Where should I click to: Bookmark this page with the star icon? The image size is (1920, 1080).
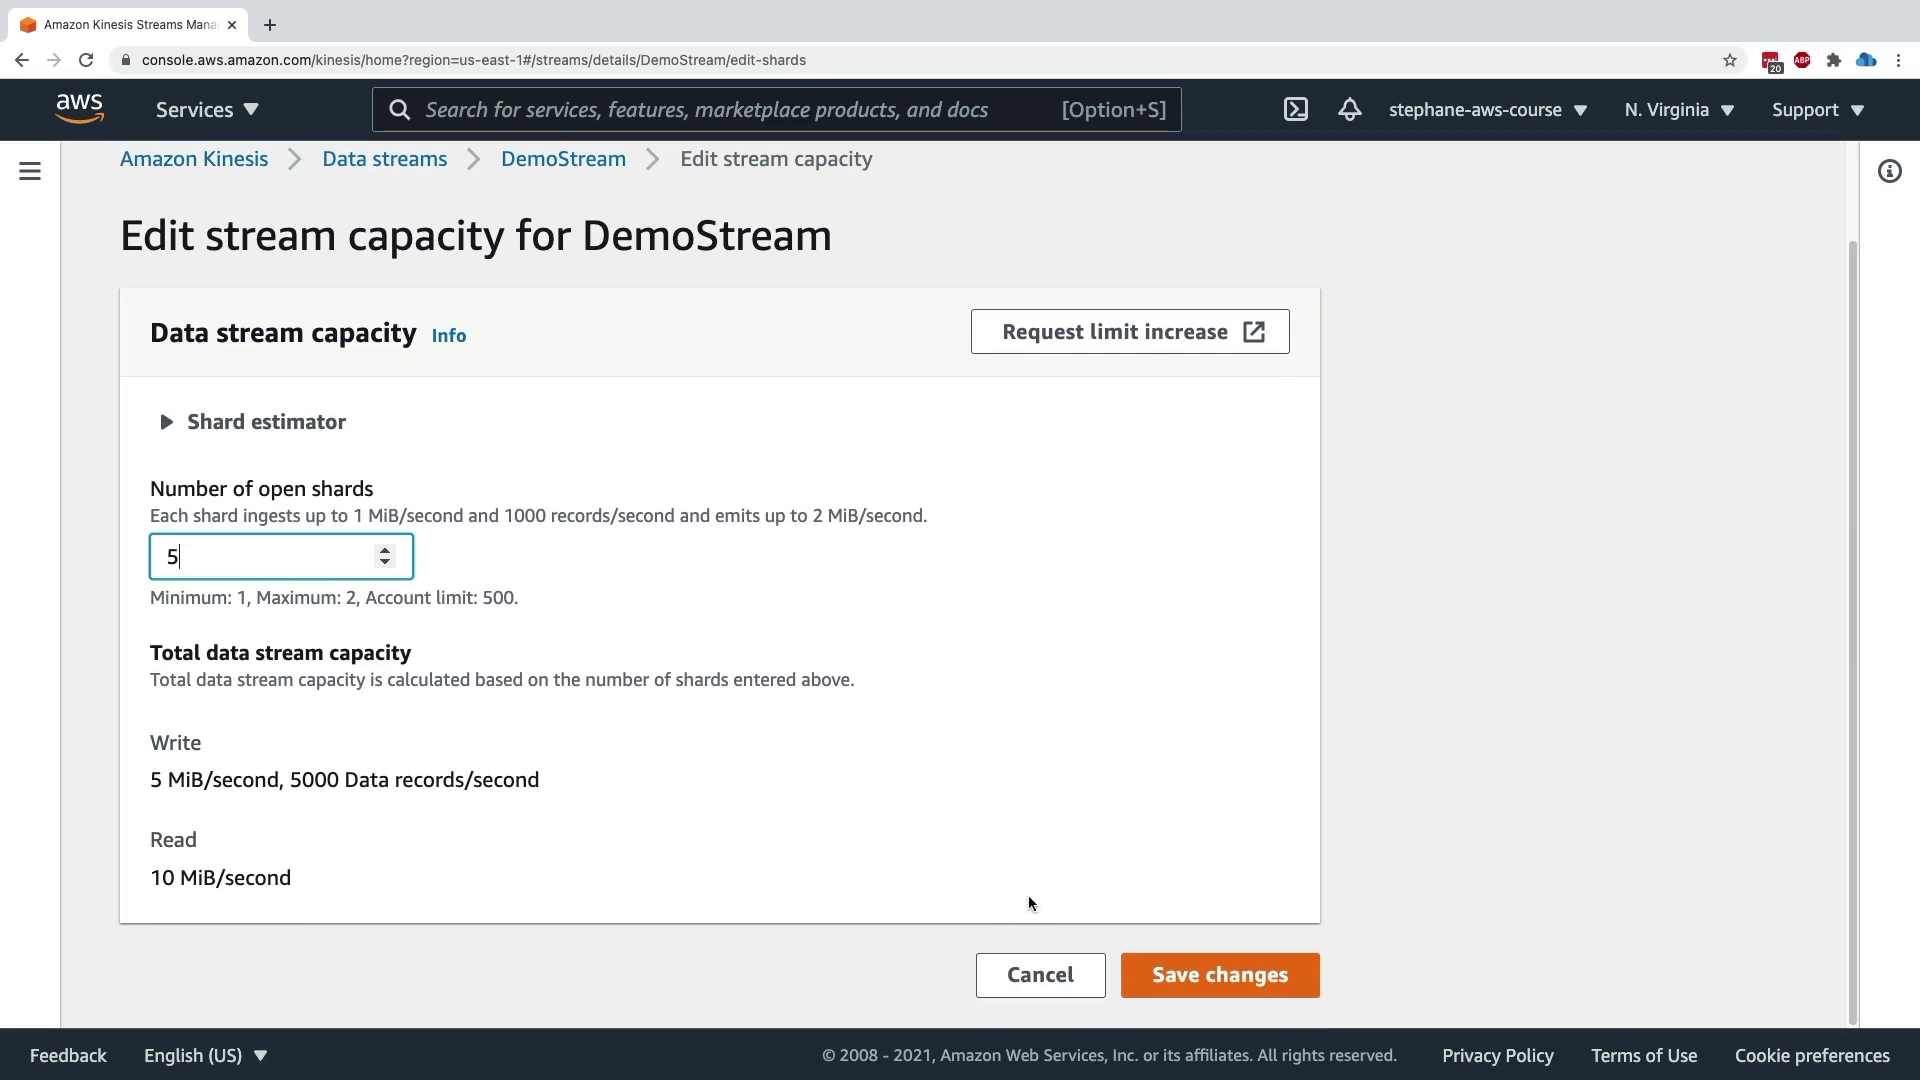1730,60
